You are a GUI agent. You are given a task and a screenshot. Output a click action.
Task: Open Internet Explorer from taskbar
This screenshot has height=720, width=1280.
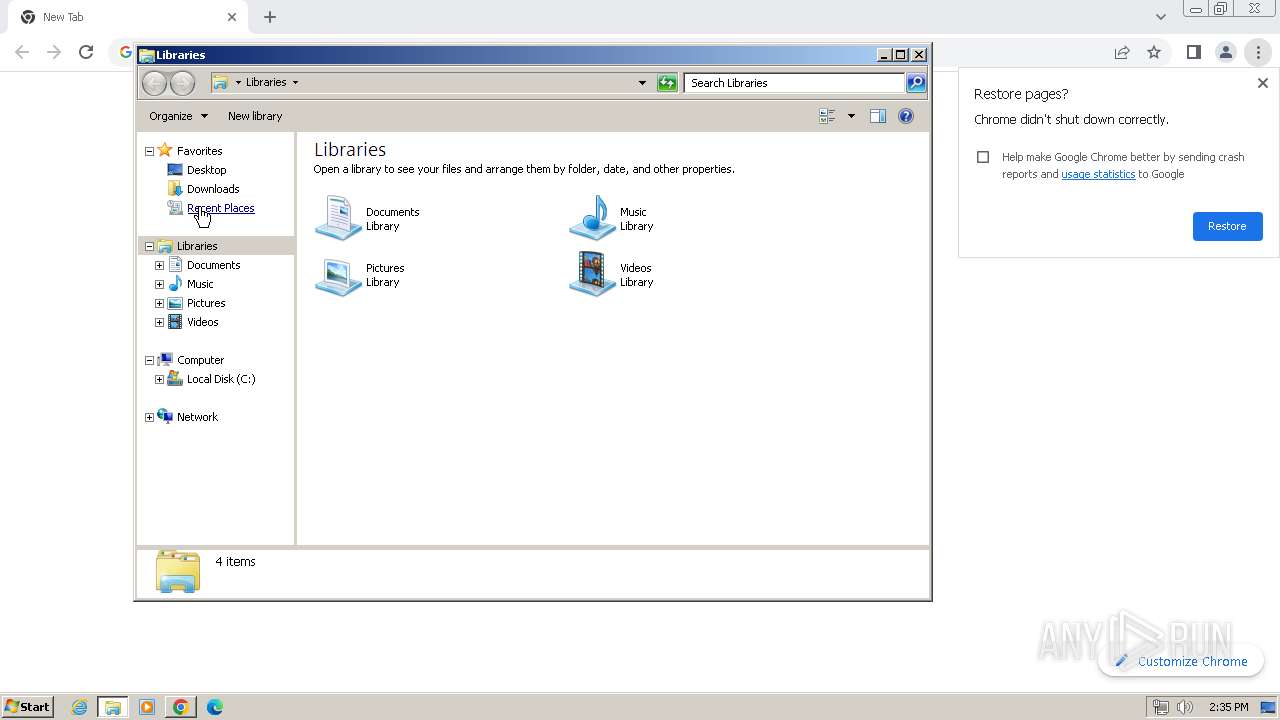[x=79, y=707]
